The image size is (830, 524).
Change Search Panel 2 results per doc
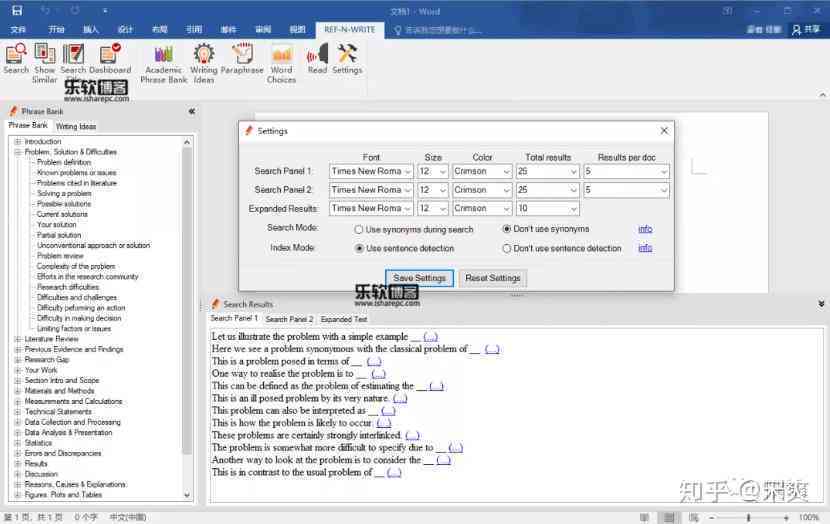click(626, 189)
